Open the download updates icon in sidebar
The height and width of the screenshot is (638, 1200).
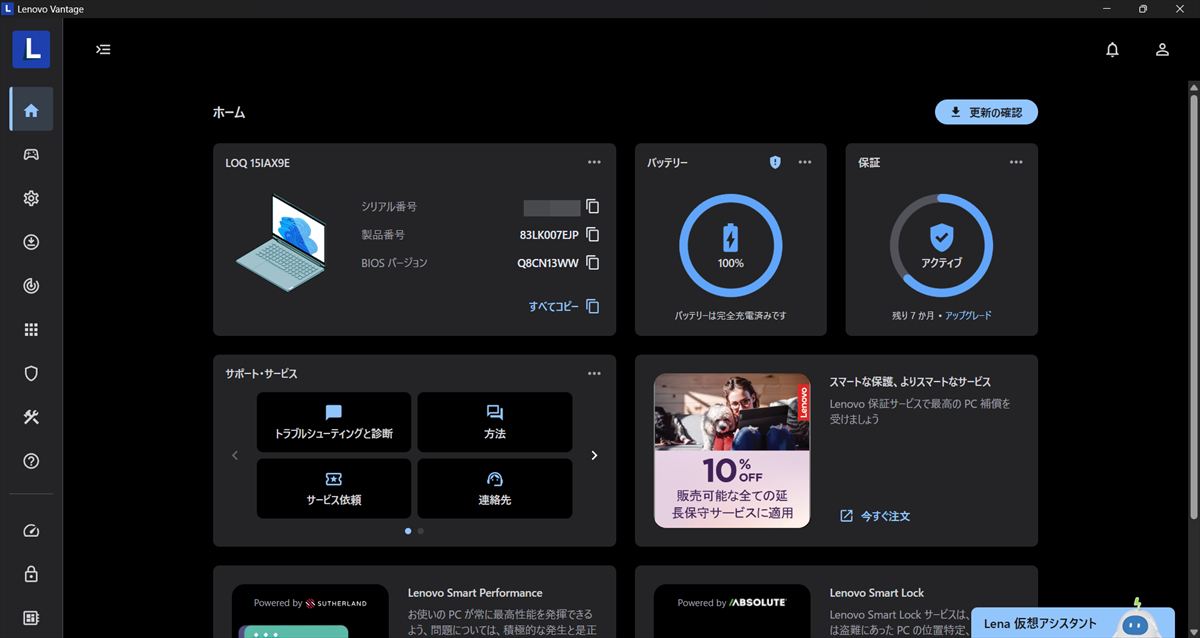click(31, 242)
